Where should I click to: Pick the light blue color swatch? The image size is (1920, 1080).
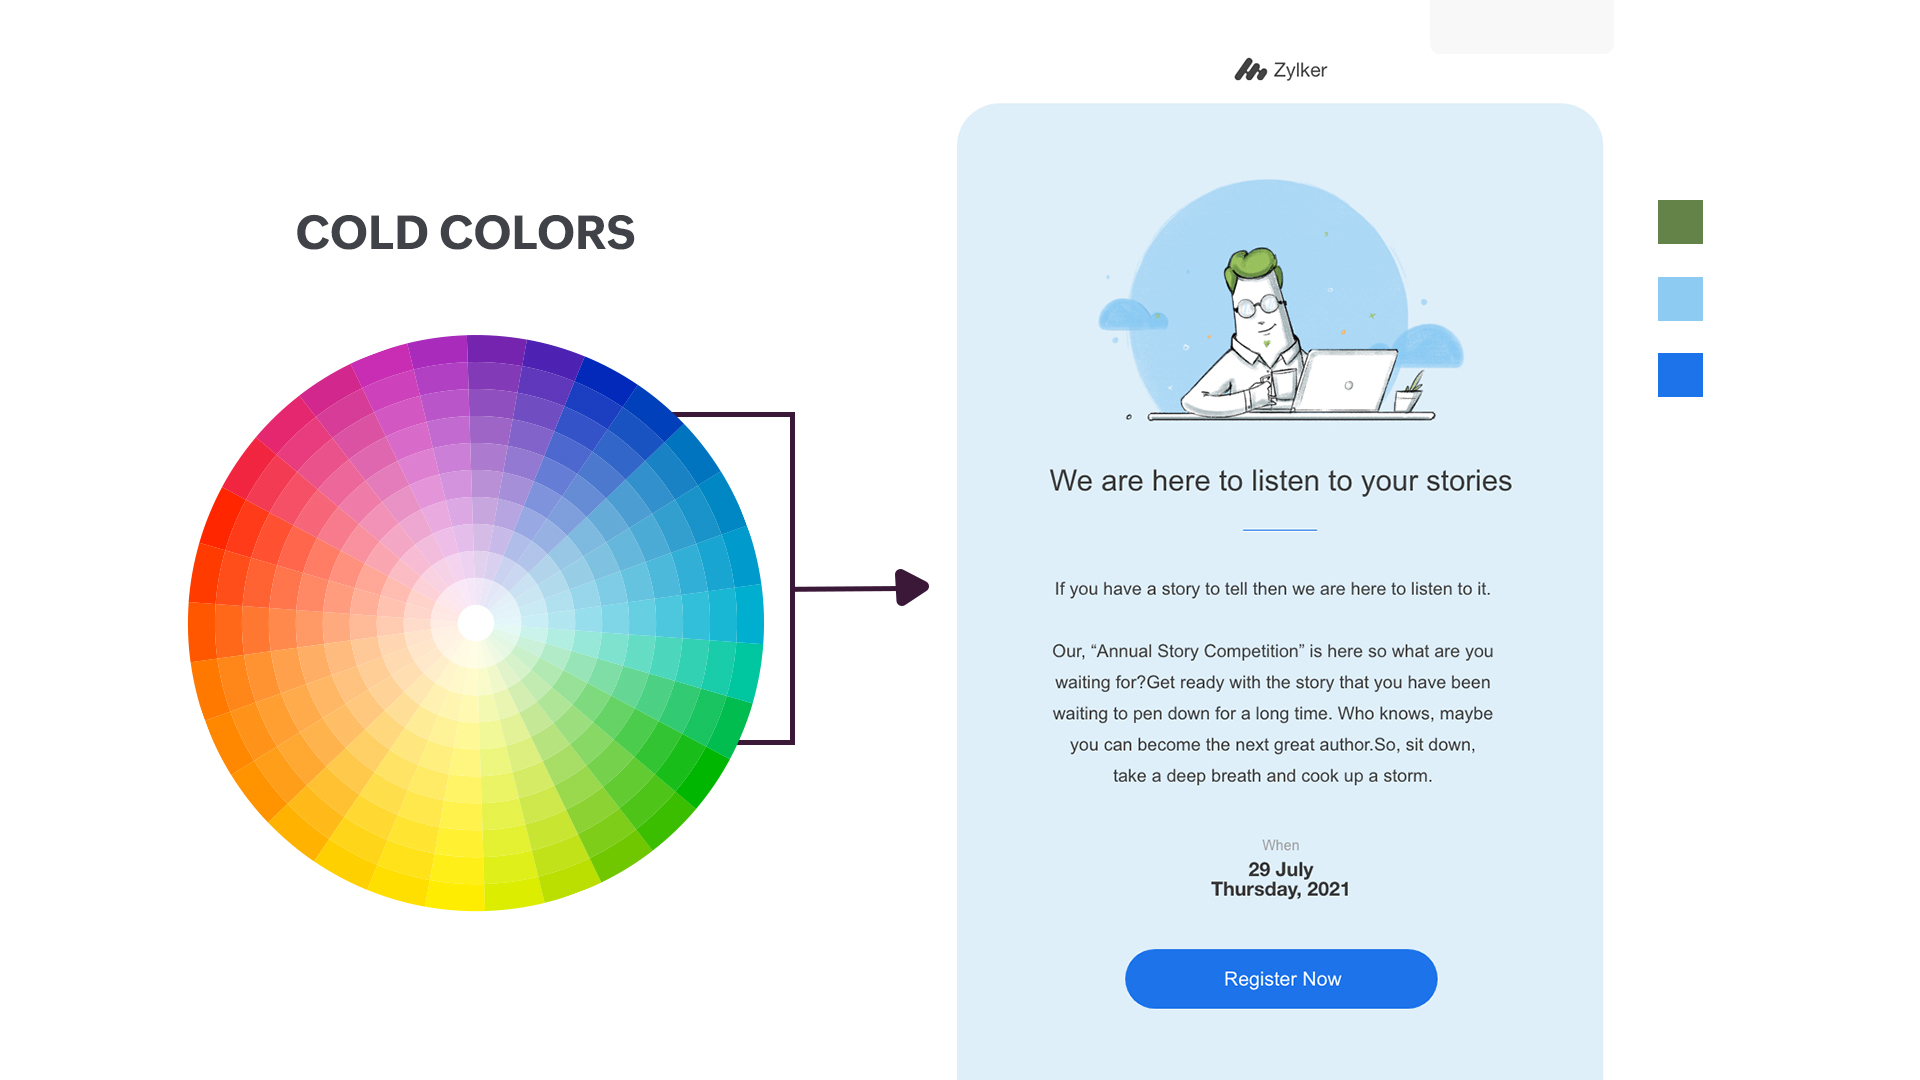[x=1680, y=299]
